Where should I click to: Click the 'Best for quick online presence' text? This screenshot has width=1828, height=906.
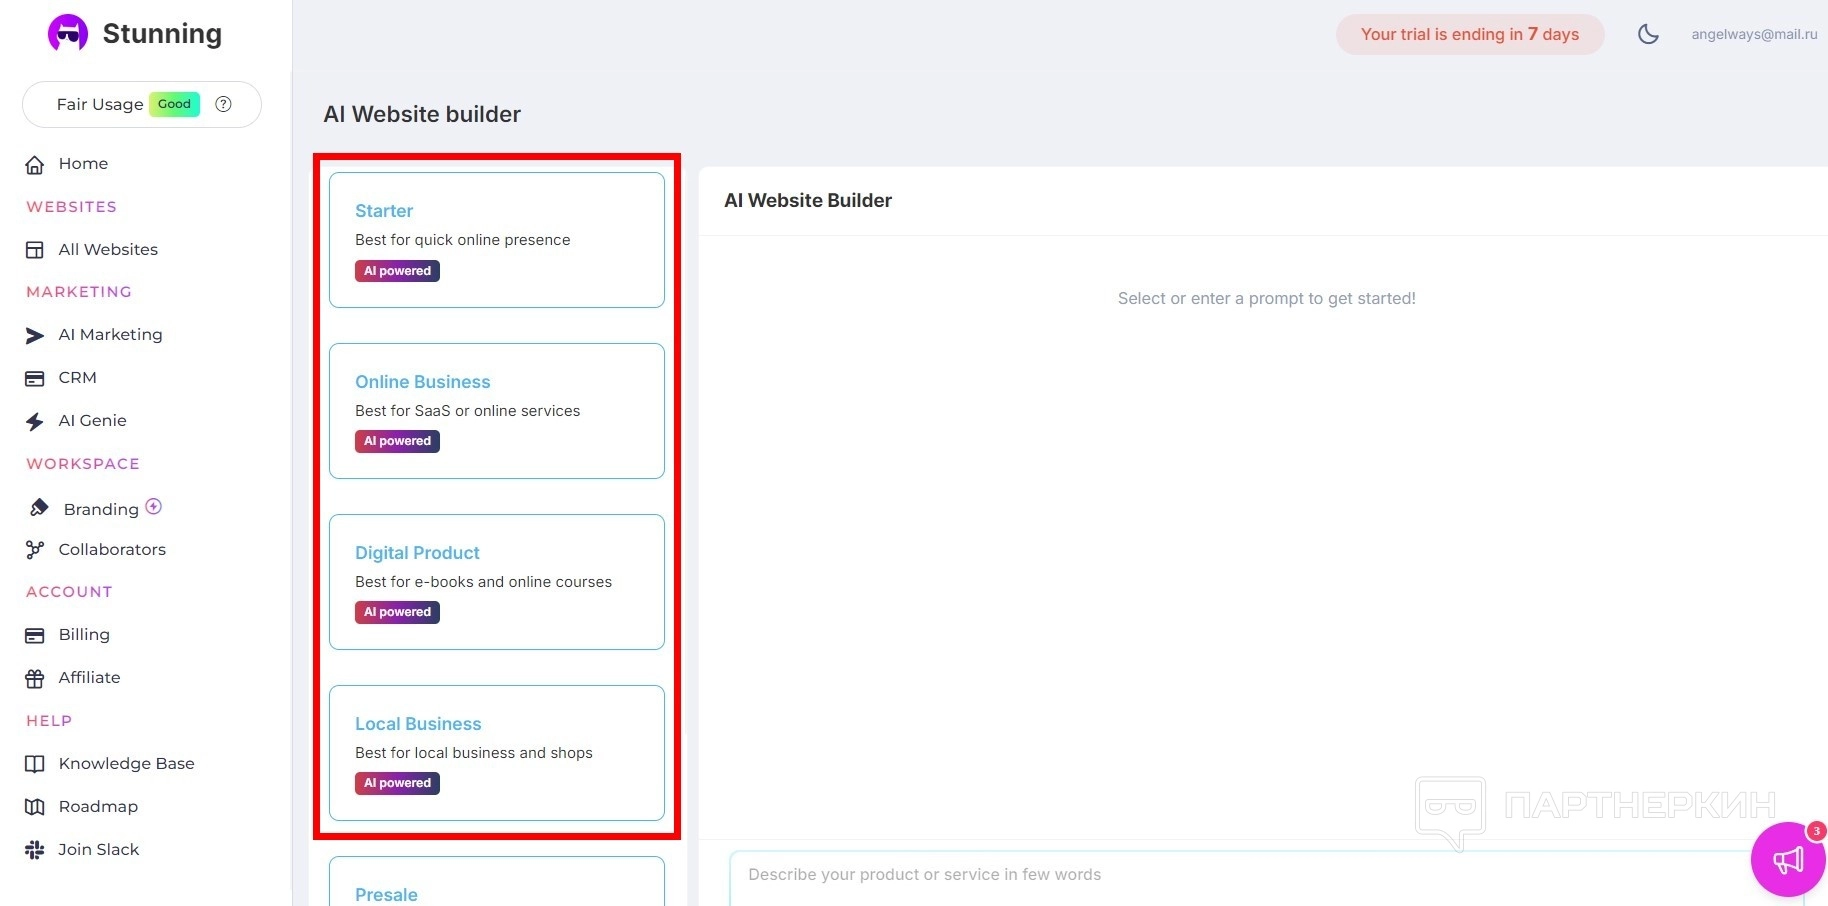click(463, 240)
